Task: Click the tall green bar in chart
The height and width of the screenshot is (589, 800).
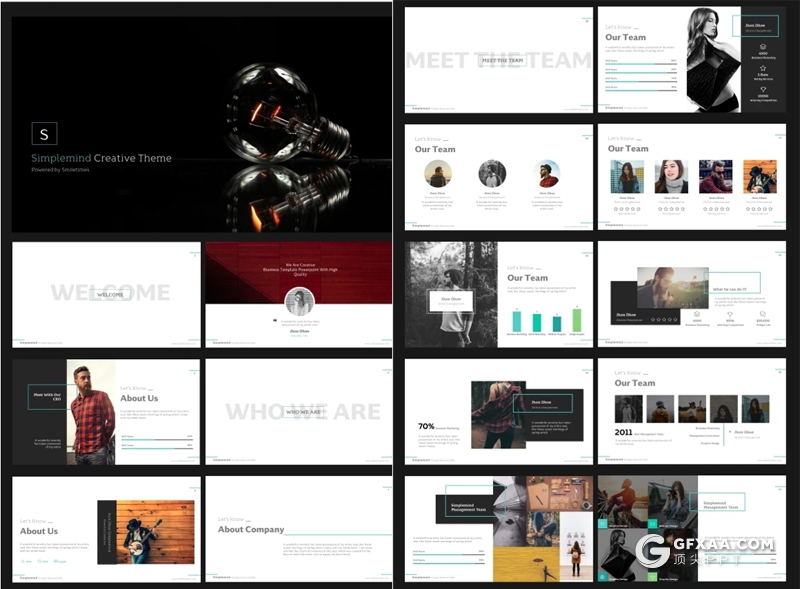Action: pos(576,320)
